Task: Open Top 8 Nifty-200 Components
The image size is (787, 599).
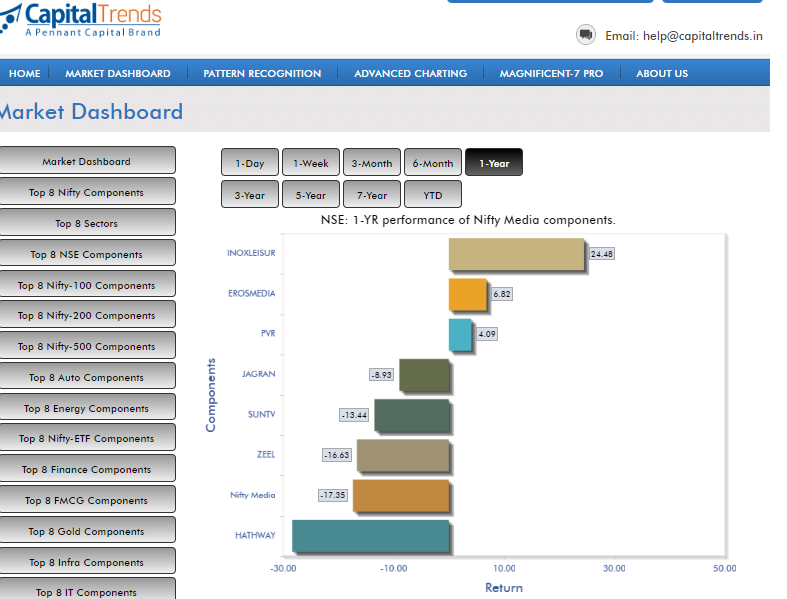Action: [86, 315]
